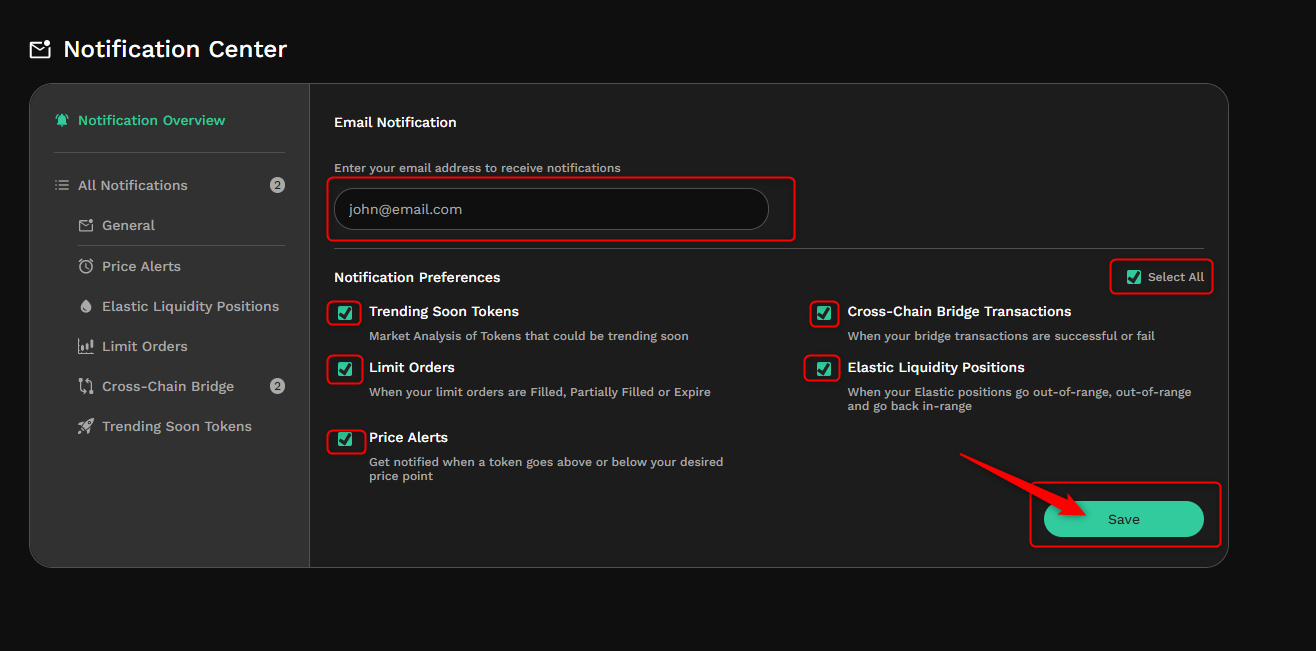
Task: Go to General notifications
Action: [128, 225]
